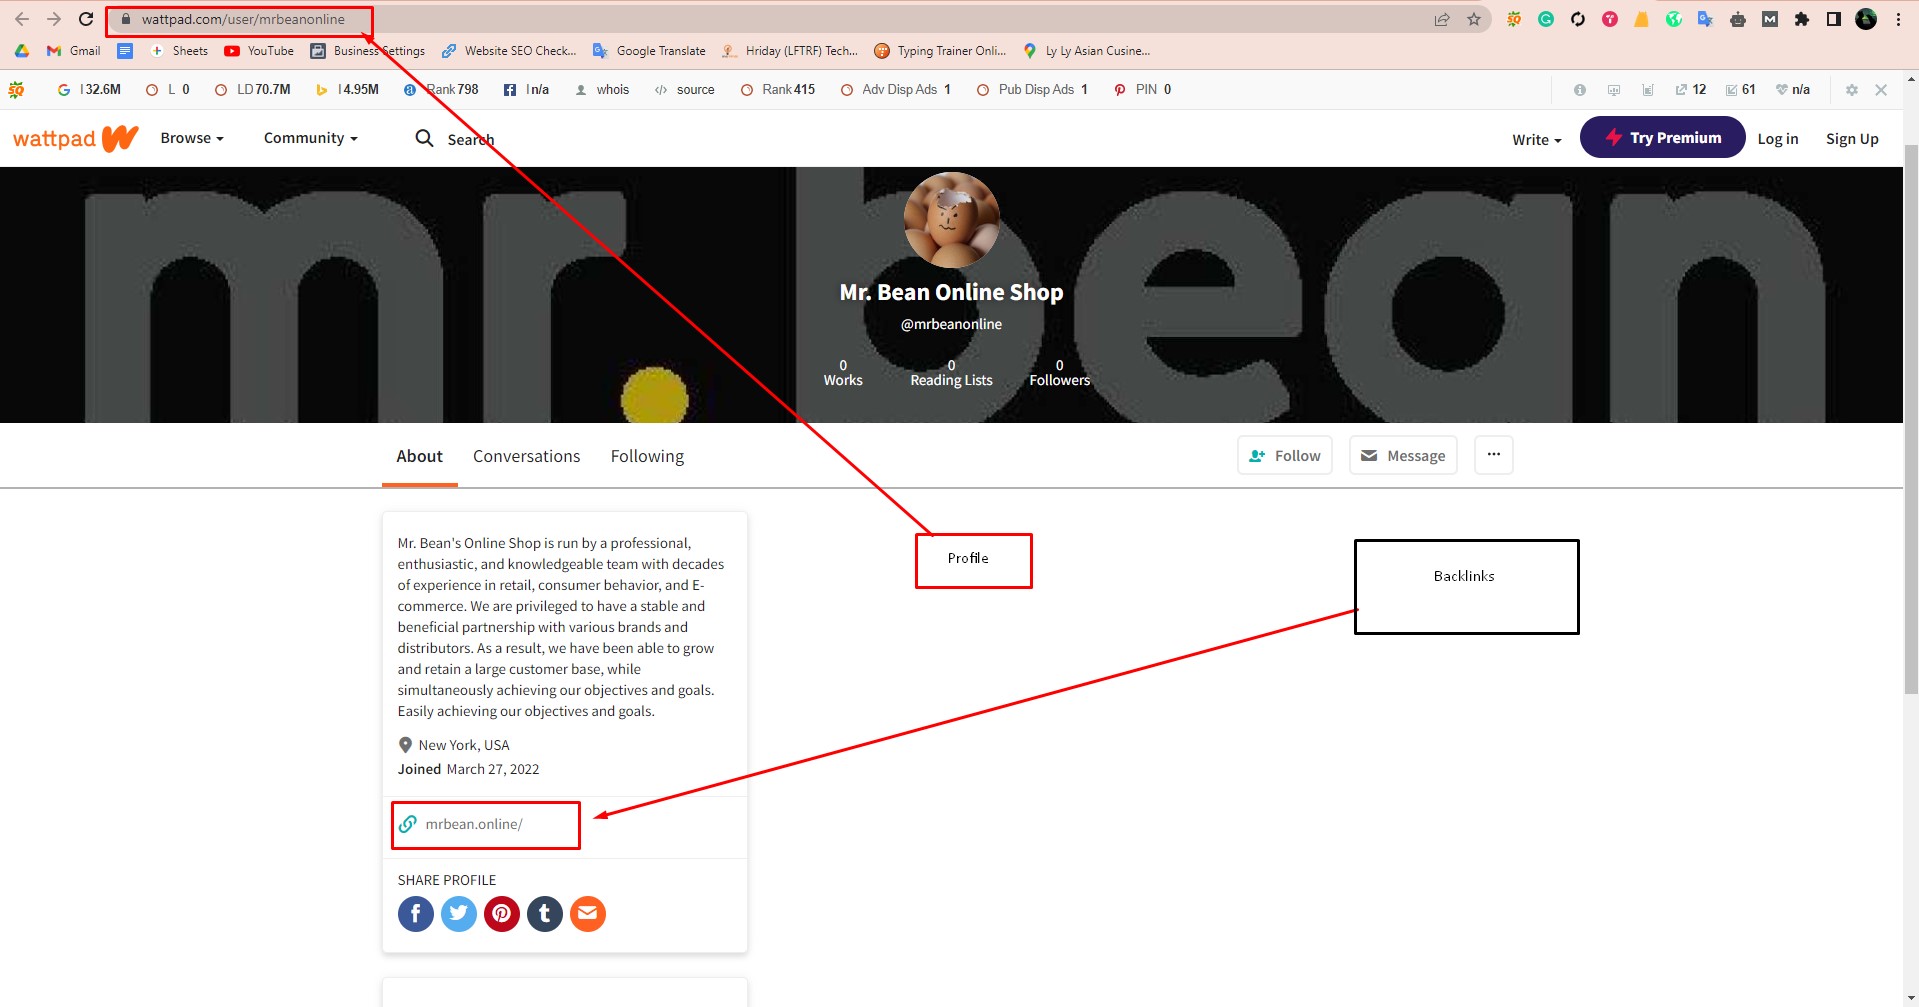Bookmark this page with the star icon
The width and height of the screenshot is (1919, 1007).
tap(1474, 19)
